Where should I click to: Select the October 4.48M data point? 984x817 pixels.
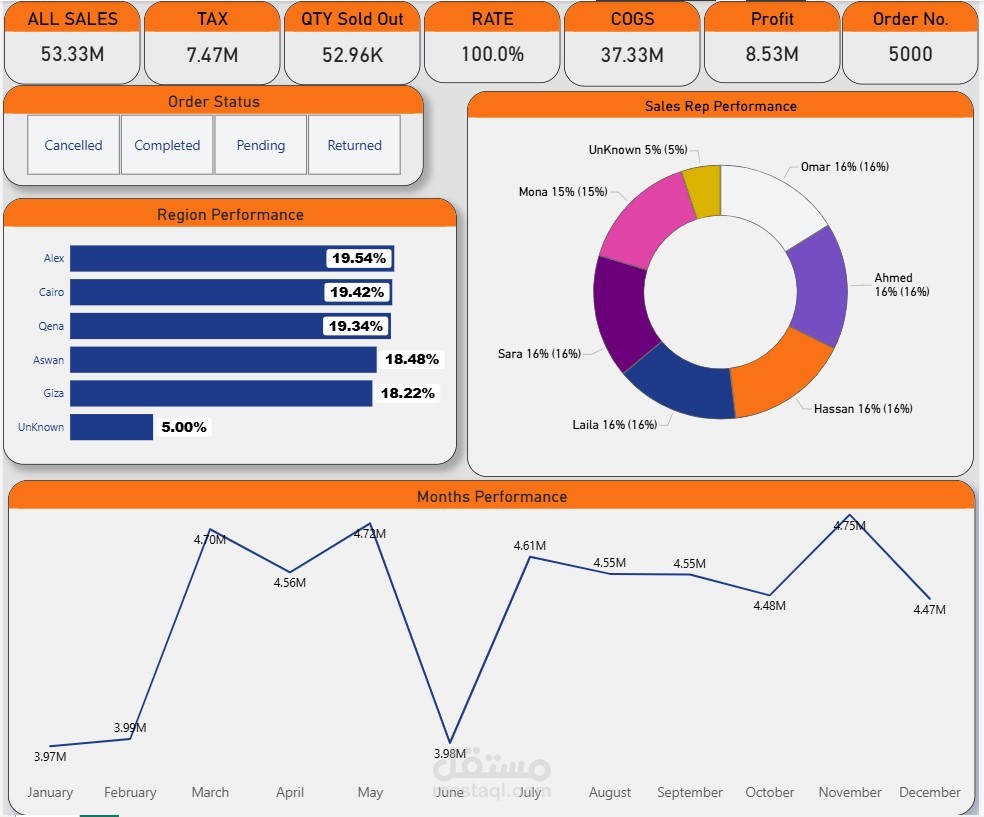pyautogui.click(x=770, y=595)
